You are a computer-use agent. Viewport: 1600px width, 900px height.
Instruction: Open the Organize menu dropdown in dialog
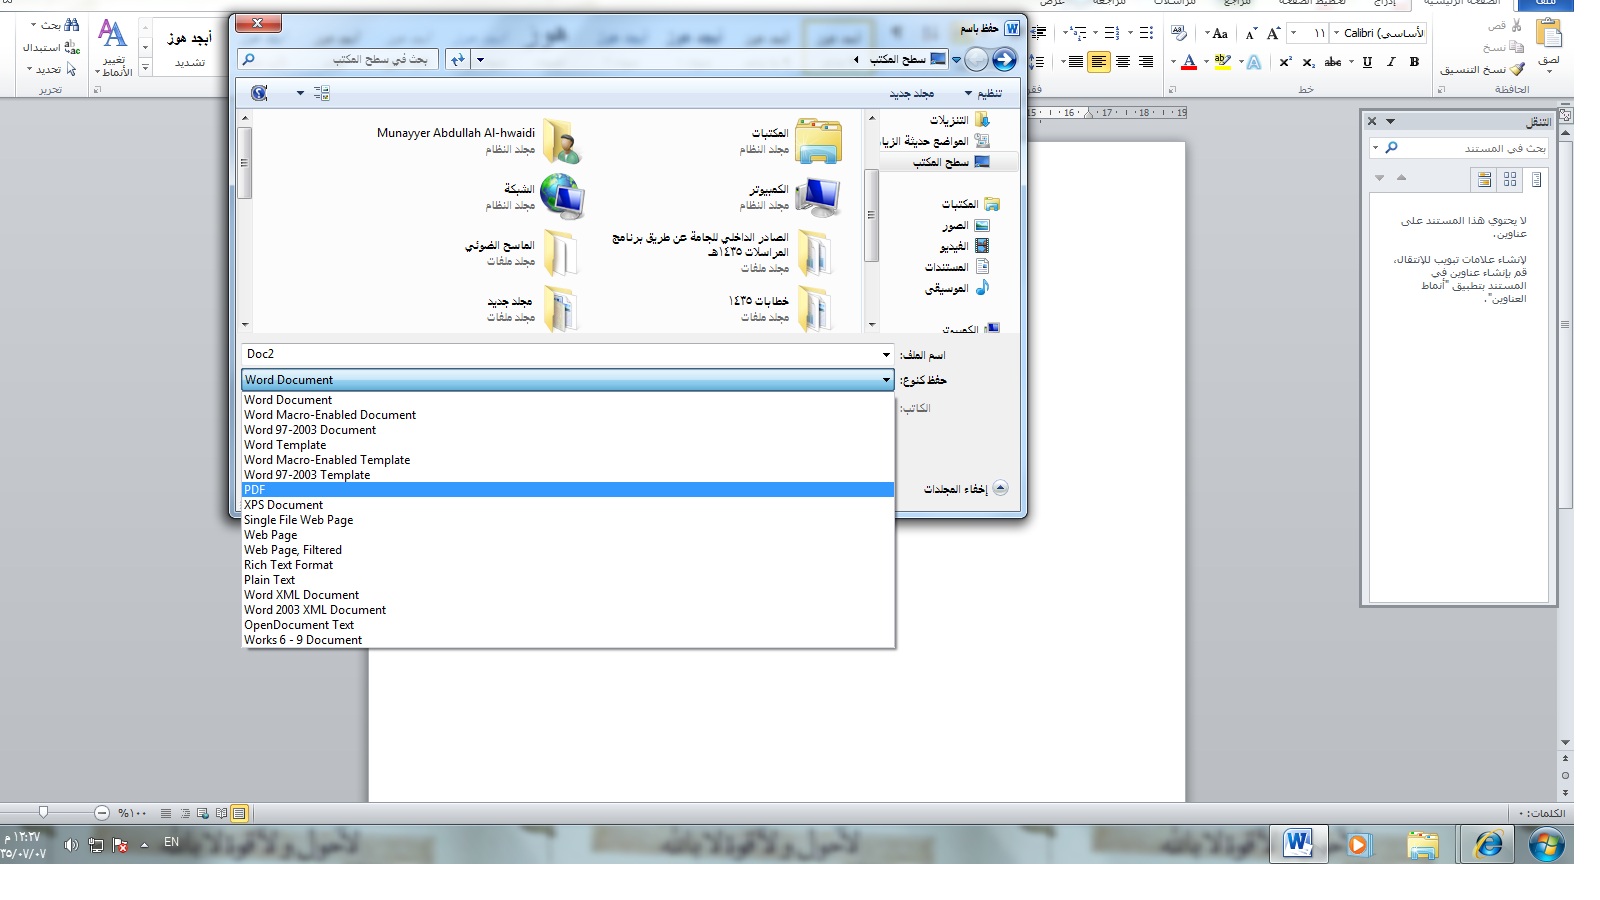984,93
